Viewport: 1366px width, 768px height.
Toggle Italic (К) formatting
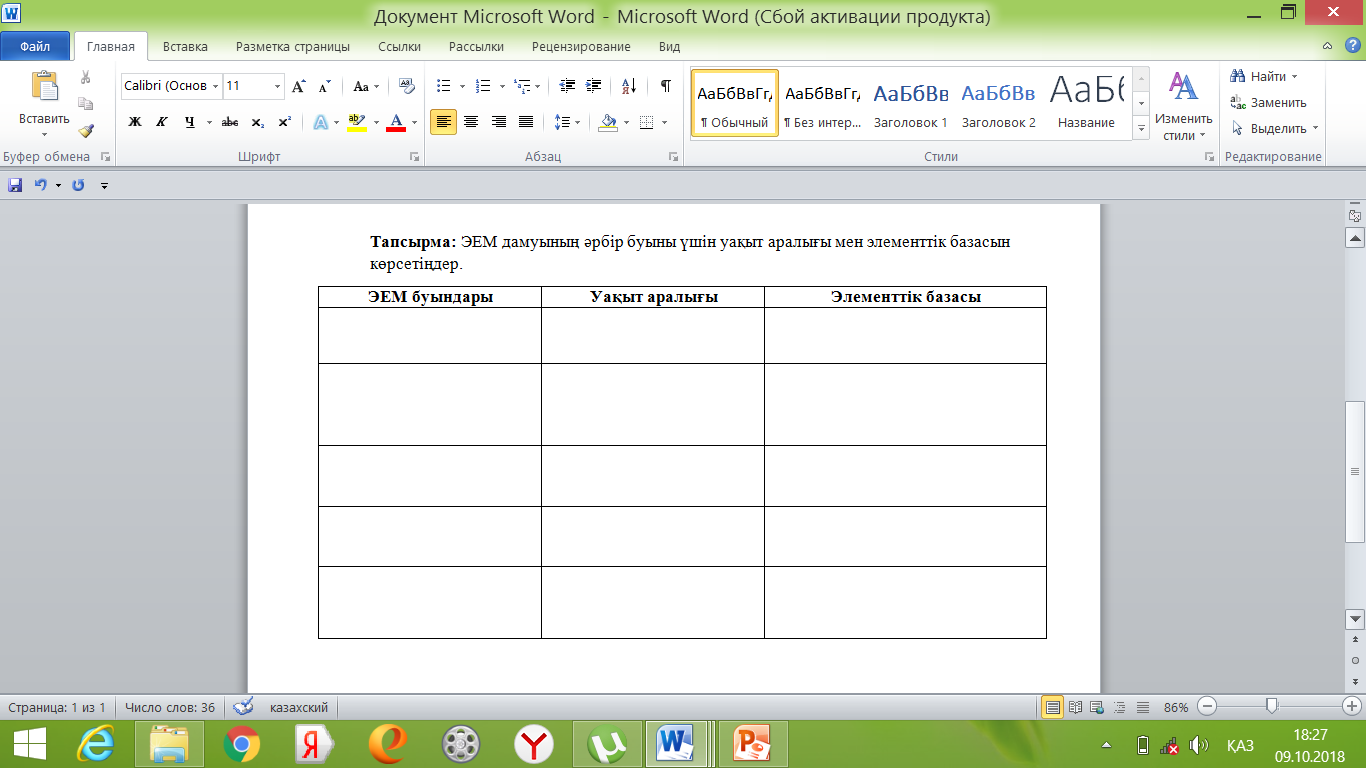coord(161,122)
